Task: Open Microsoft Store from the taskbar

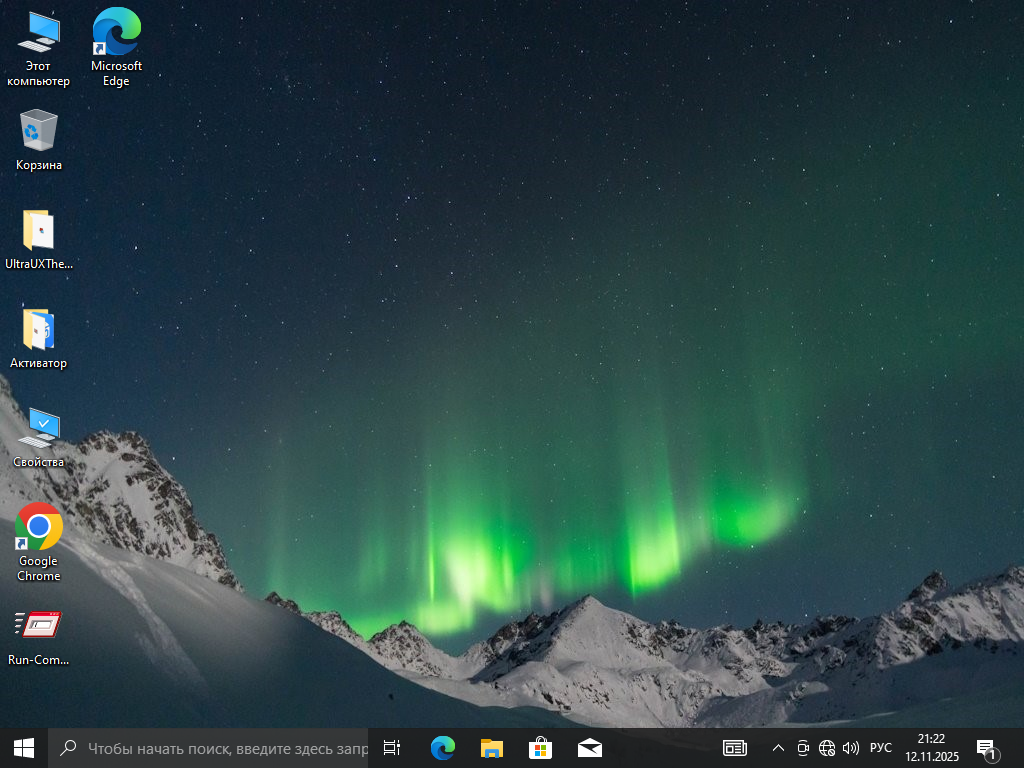Action: tap(540, 747)
